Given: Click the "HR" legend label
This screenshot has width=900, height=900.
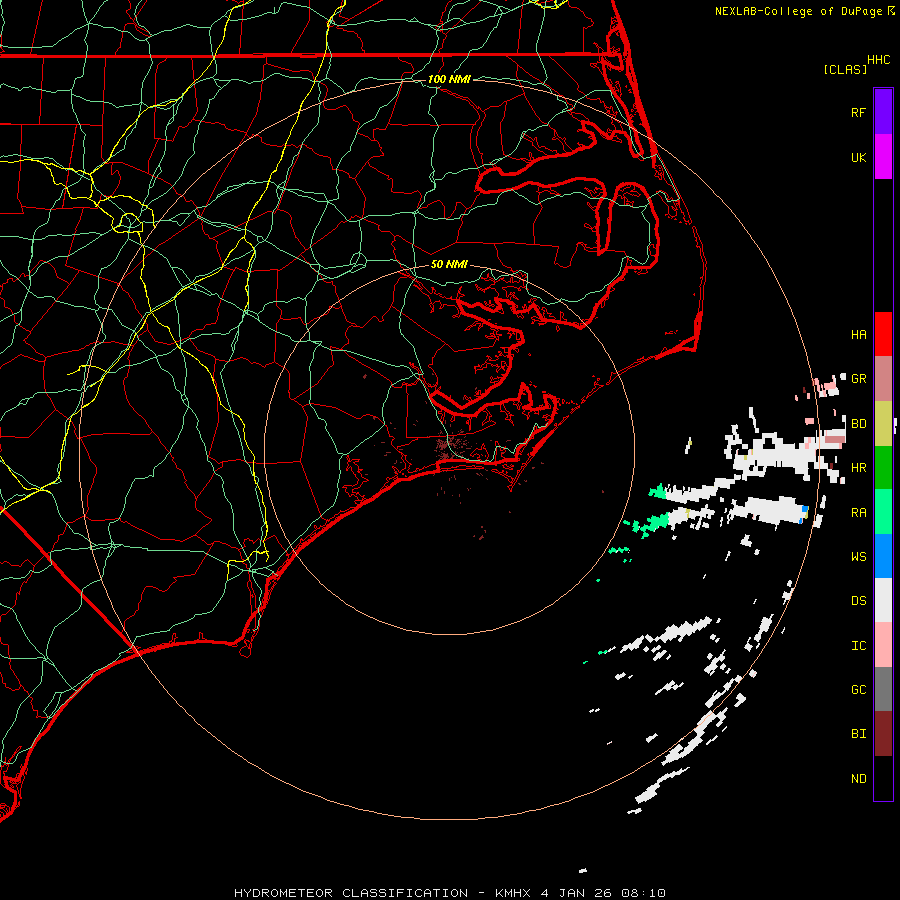Looking at the screenshot, I should (x=859, y=468).
